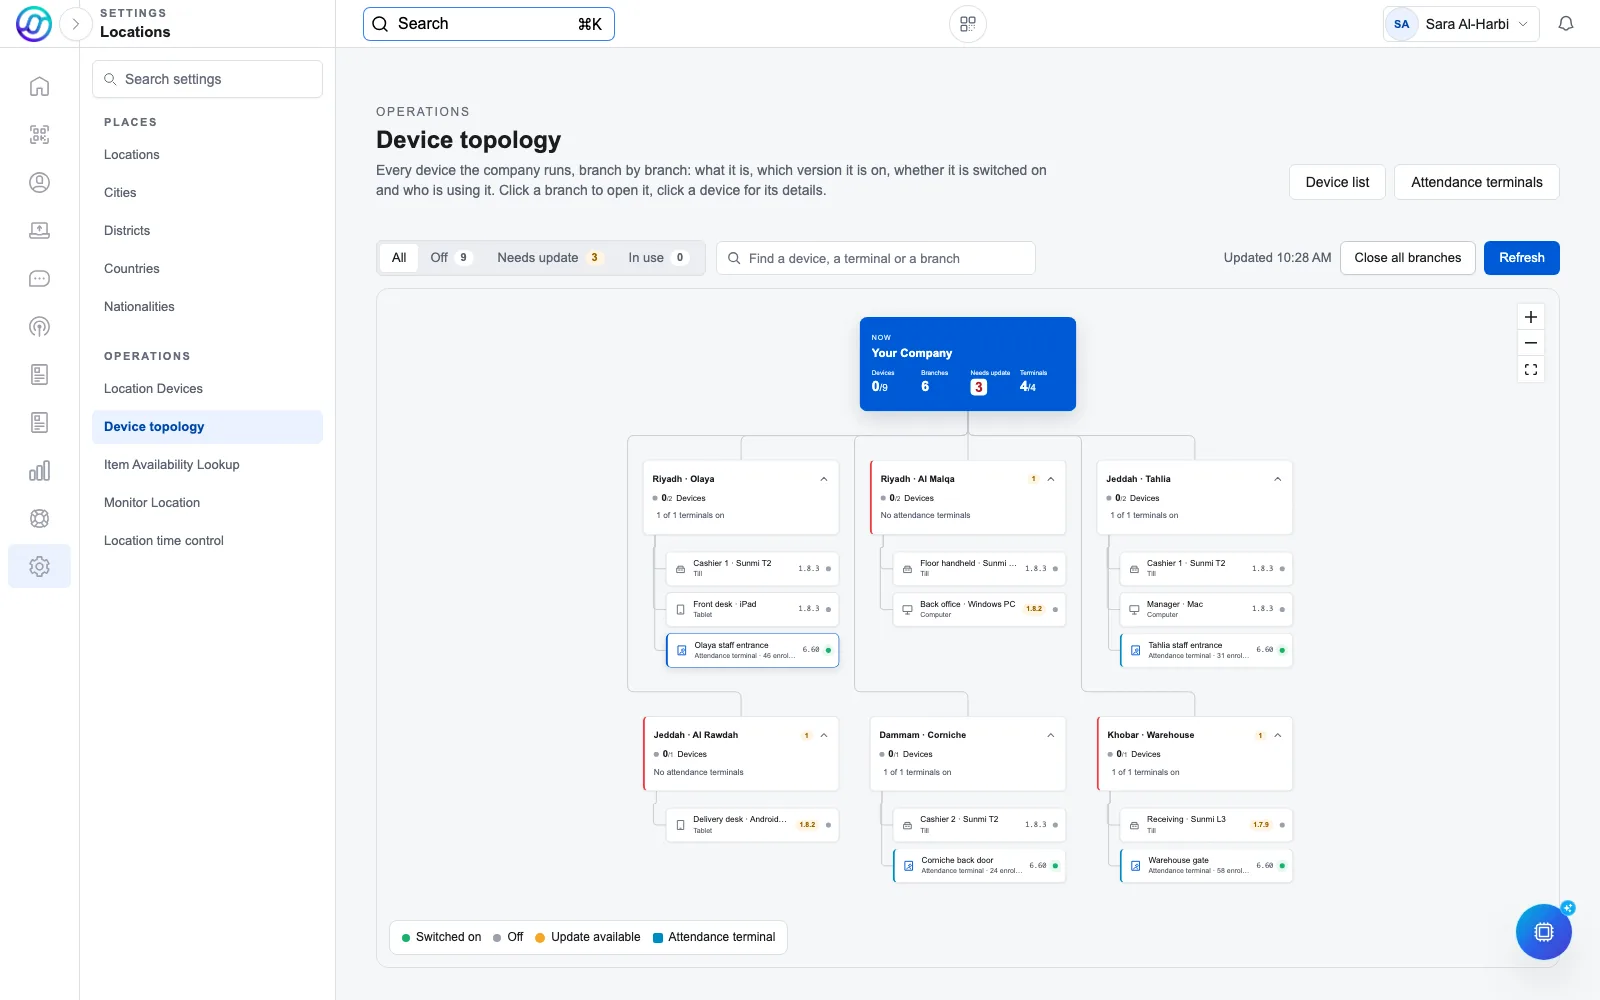The image size is (1600, 1000).
Task: Filter devices by In use
Action: [x=657, y=258]
